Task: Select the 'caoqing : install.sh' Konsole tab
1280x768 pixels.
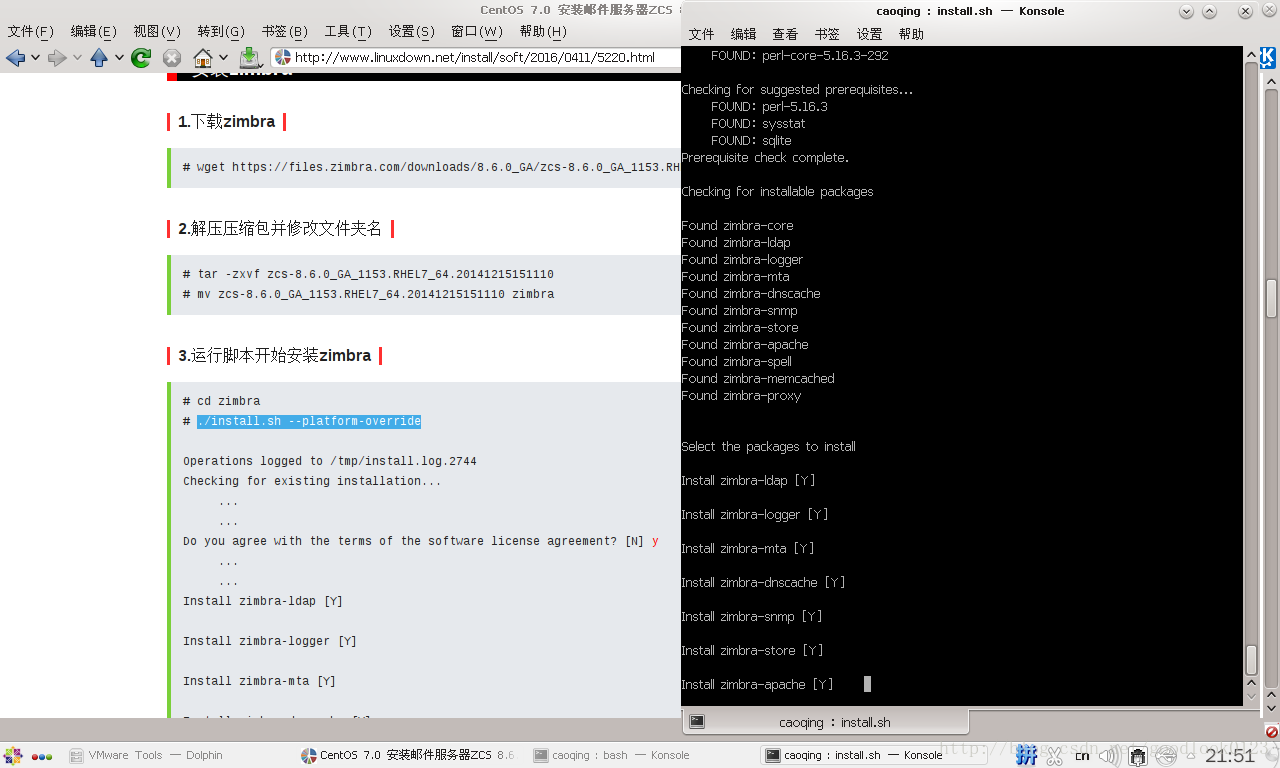Action: pyautogui.click(x=826, y=721)
